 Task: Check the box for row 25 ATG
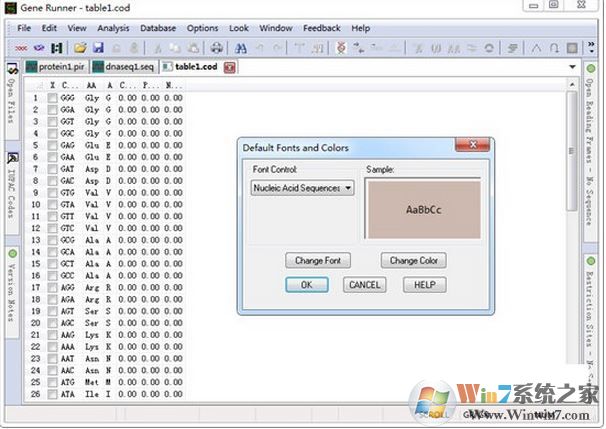pyautogui.click(x=52, y=383)
